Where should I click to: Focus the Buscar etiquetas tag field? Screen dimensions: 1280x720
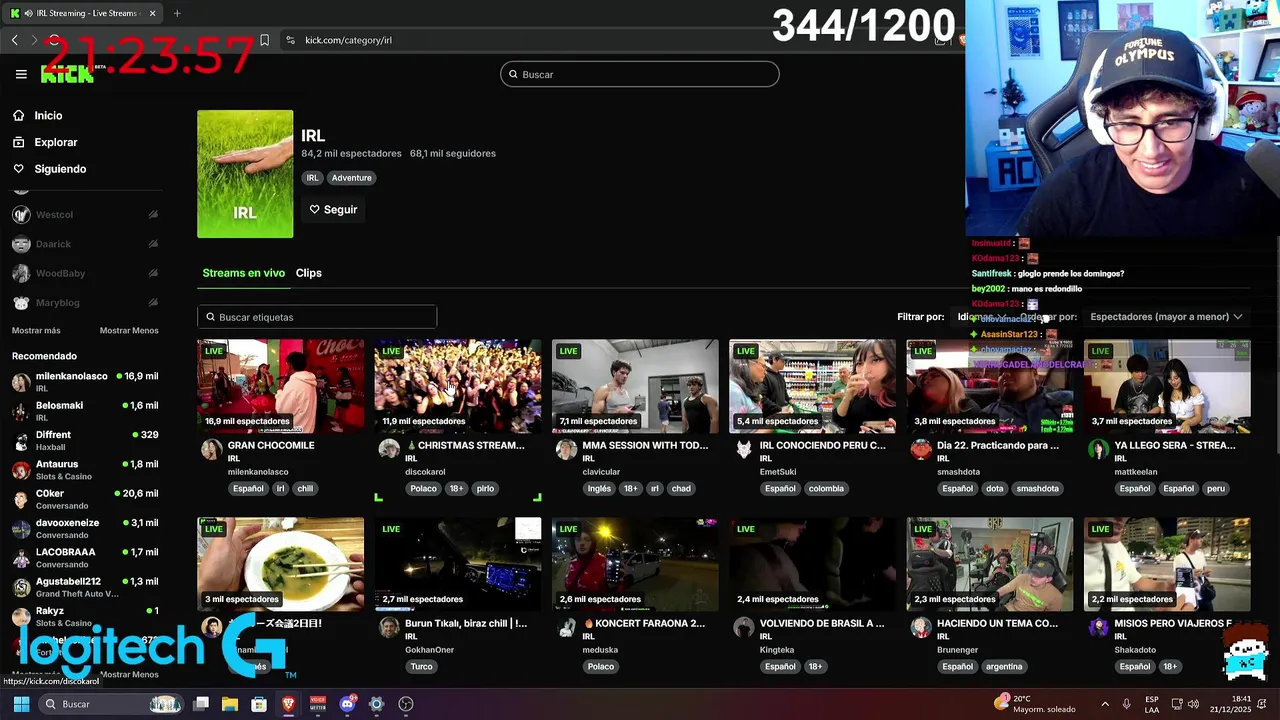coord(317,317)
